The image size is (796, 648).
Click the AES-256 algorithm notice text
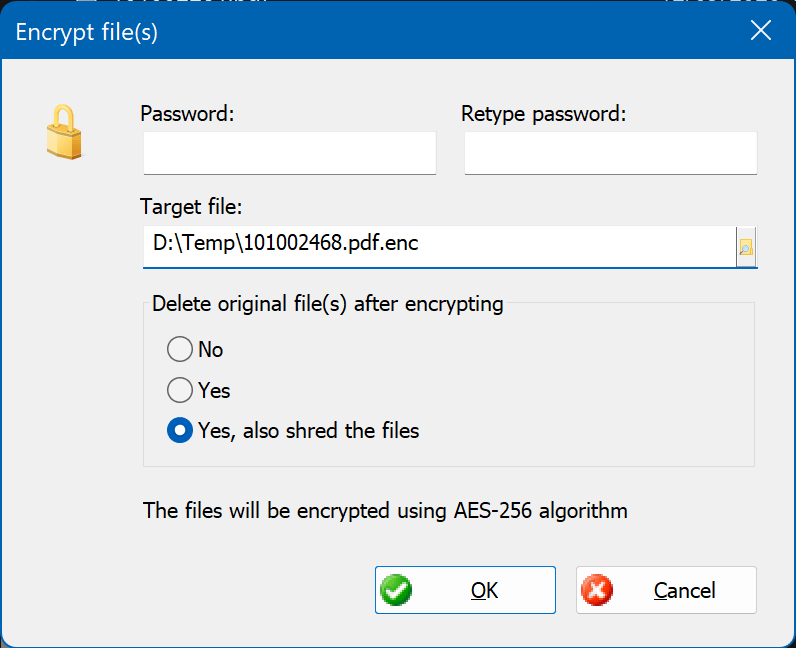coord(385,511)
